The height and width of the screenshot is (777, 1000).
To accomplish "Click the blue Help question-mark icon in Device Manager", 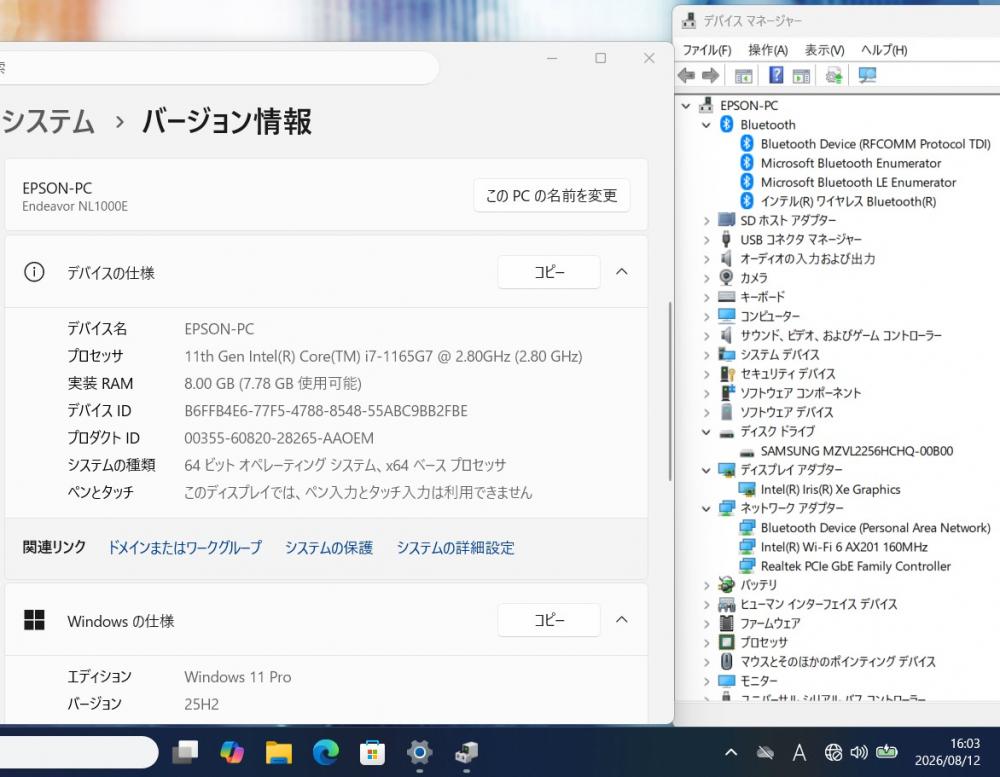I will click(x=776, y=75).
